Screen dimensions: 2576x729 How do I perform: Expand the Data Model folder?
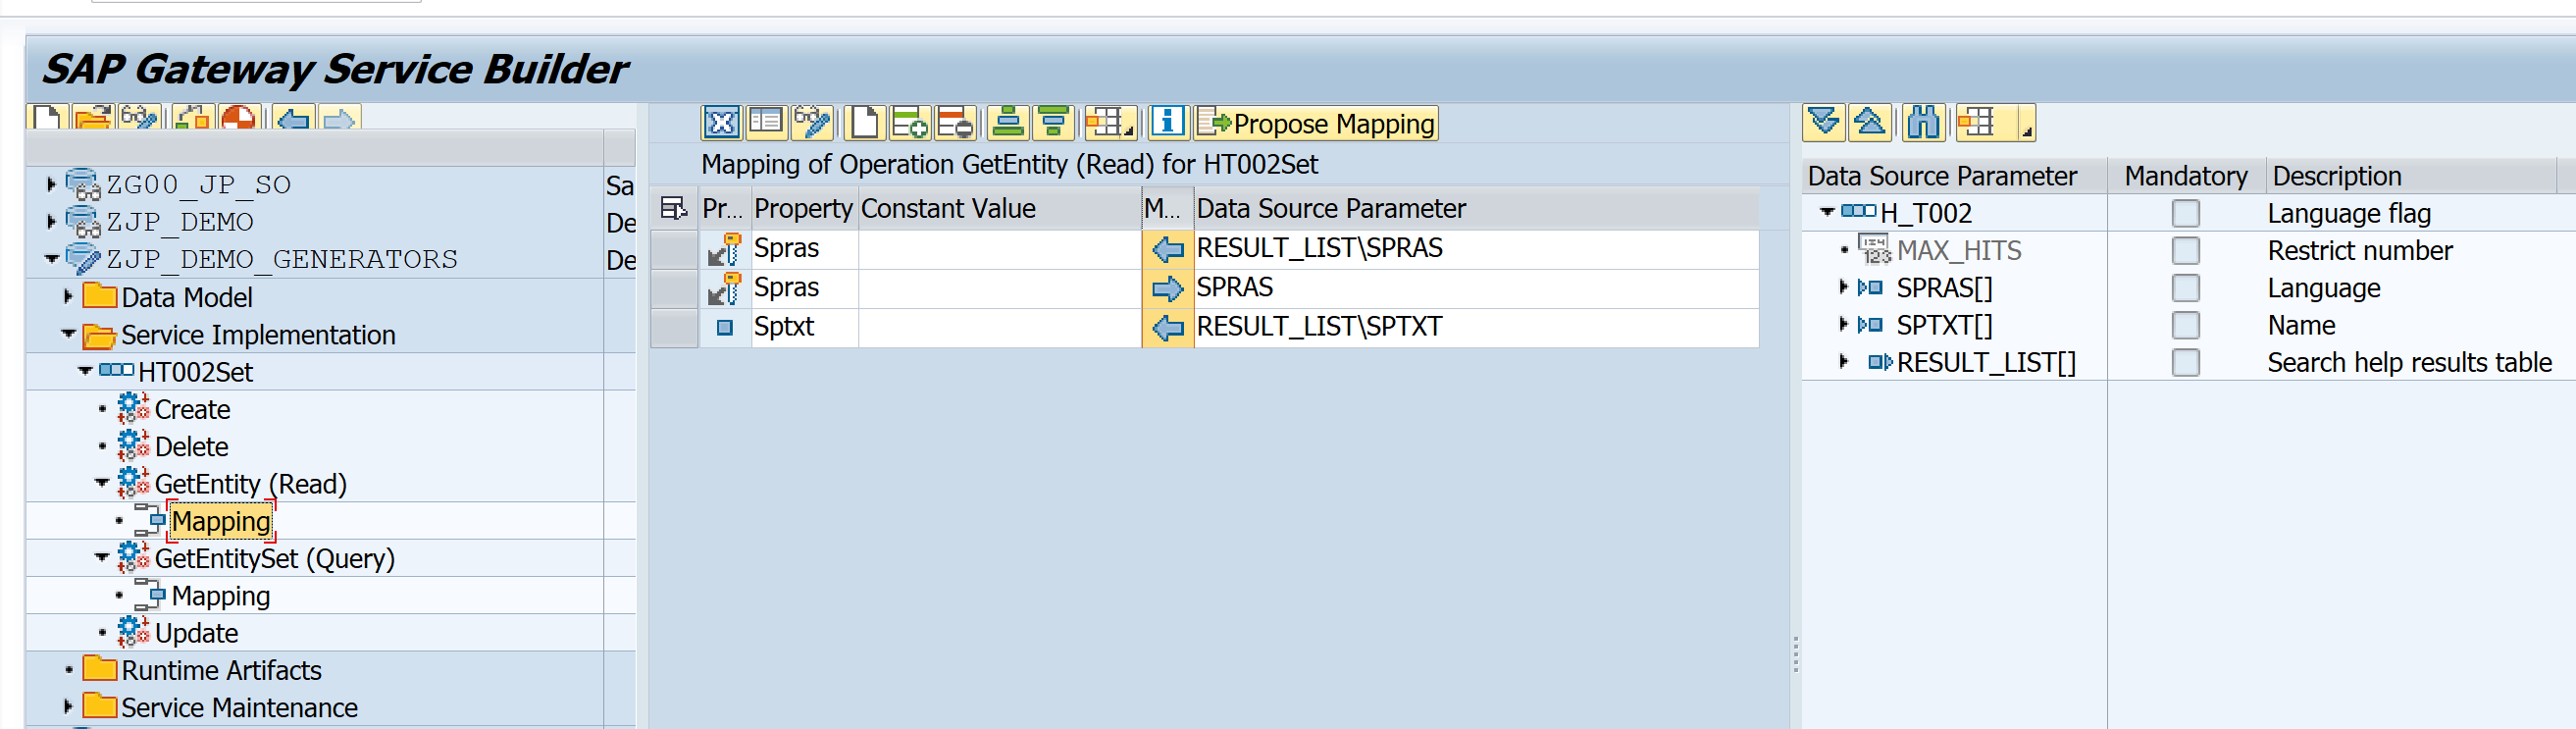[68, 296]
